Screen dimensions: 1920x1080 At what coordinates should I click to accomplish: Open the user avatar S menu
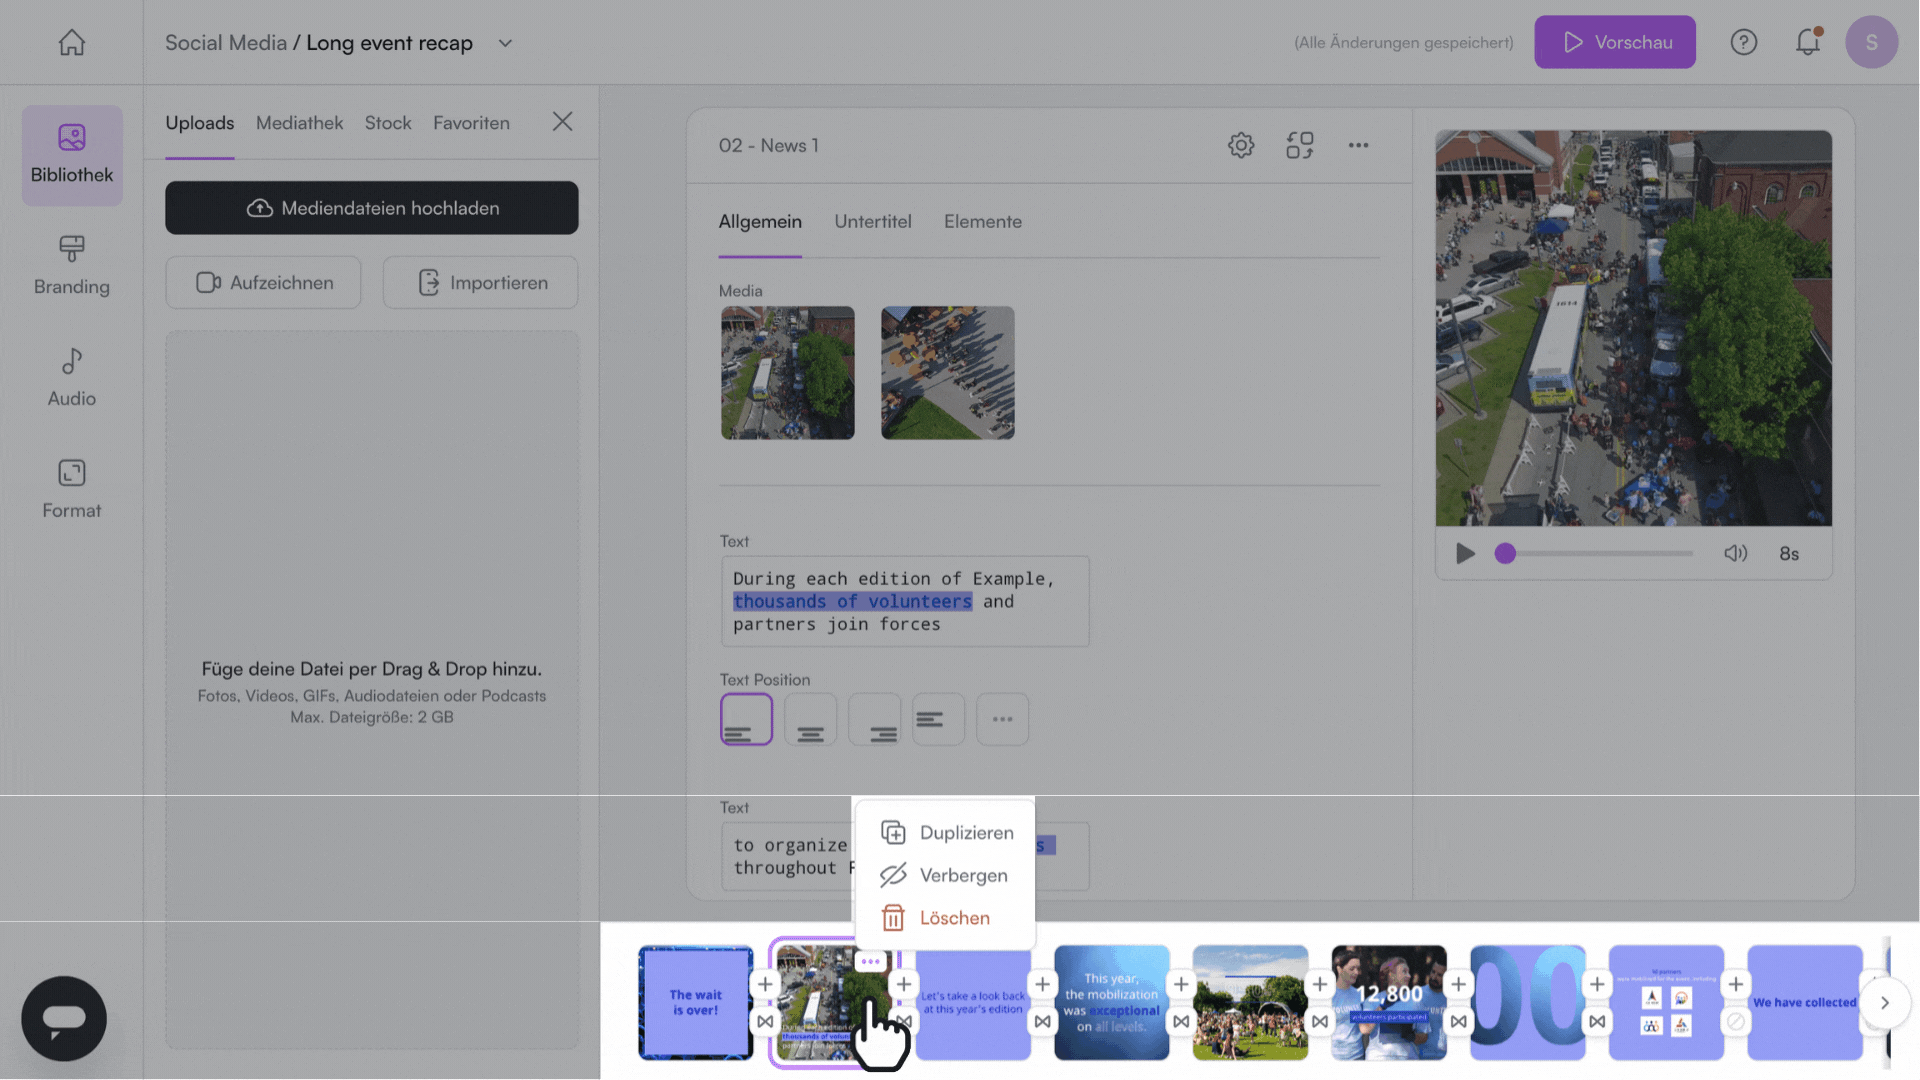(x=1871, y=42)
